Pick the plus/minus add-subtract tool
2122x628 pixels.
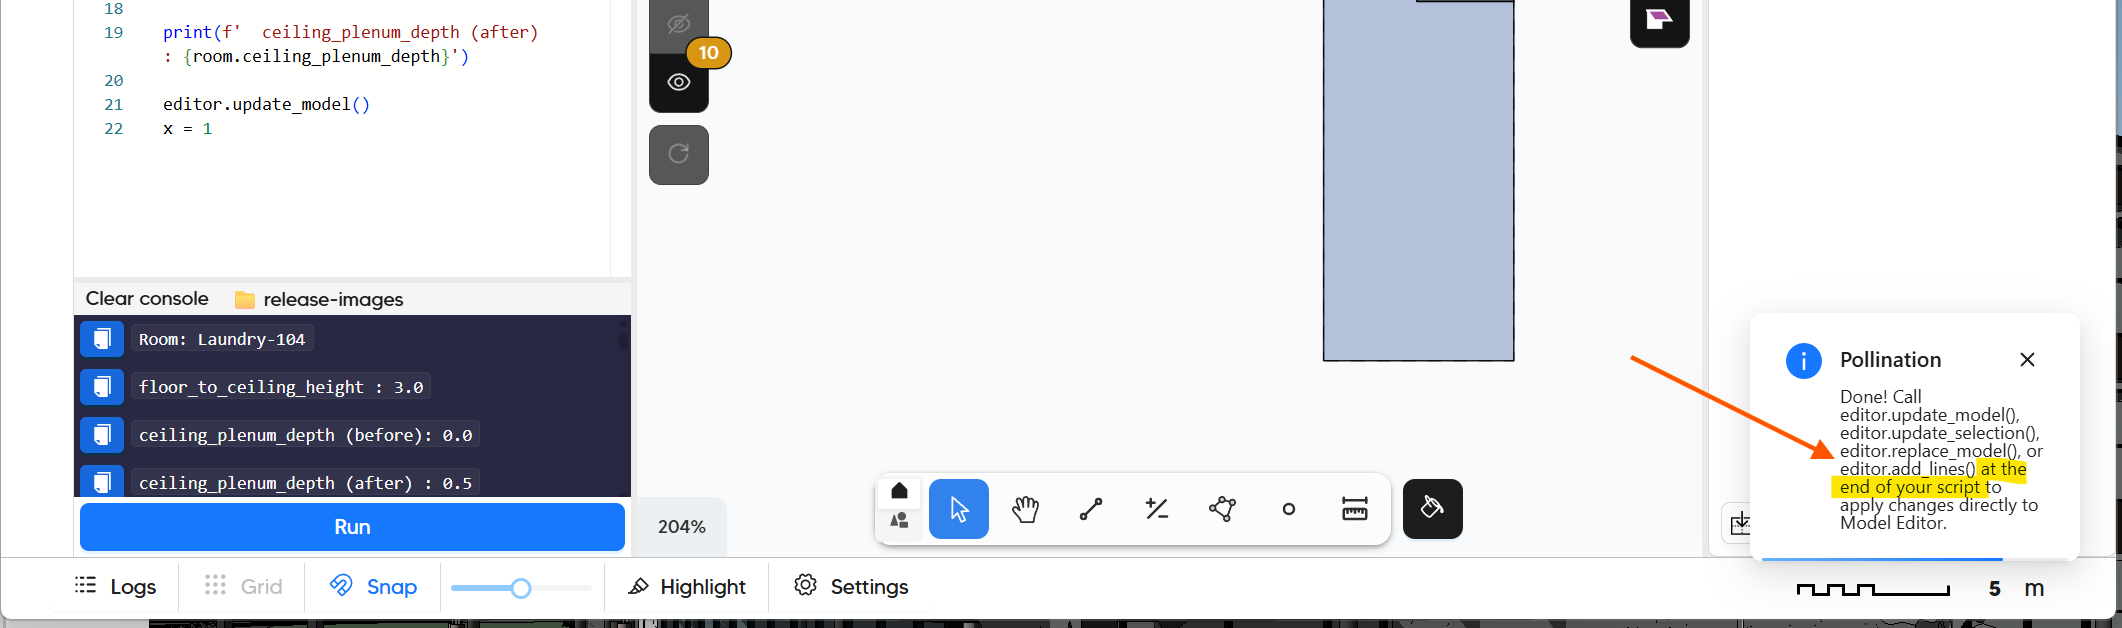(x=1157, y=509)
